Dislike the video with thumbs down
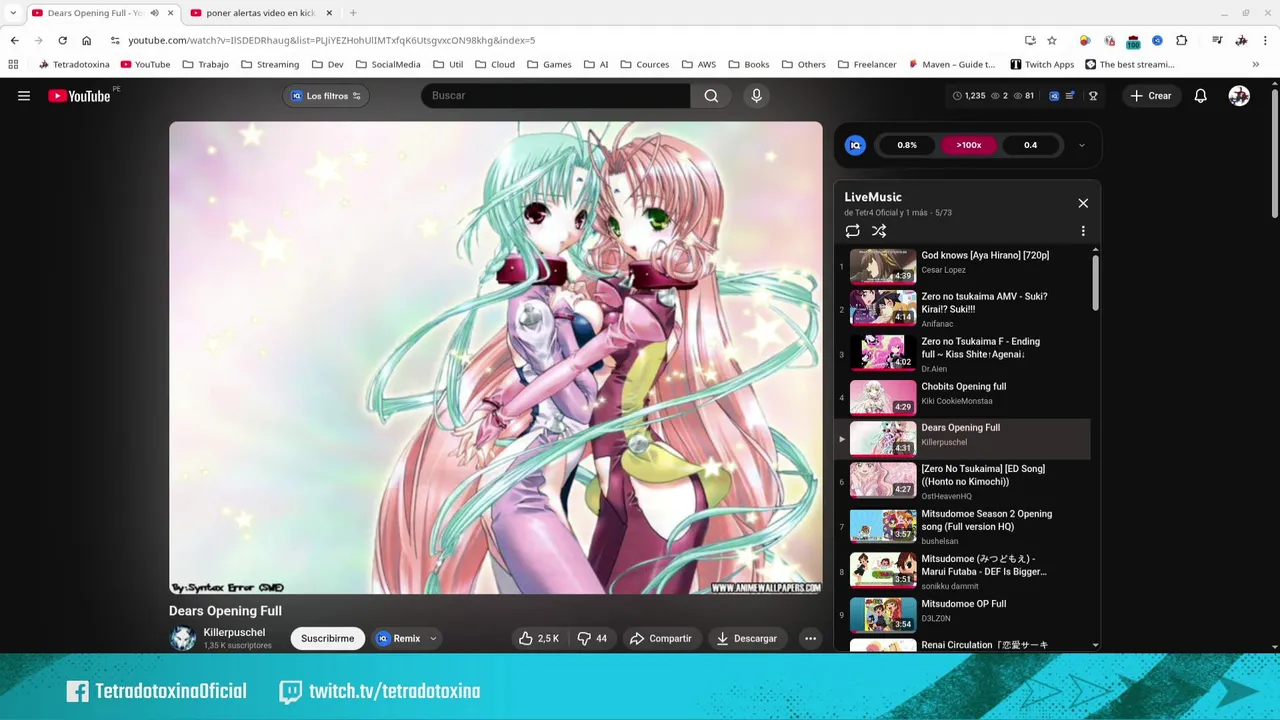1280x720 pixels. click(x=594, y=638)
